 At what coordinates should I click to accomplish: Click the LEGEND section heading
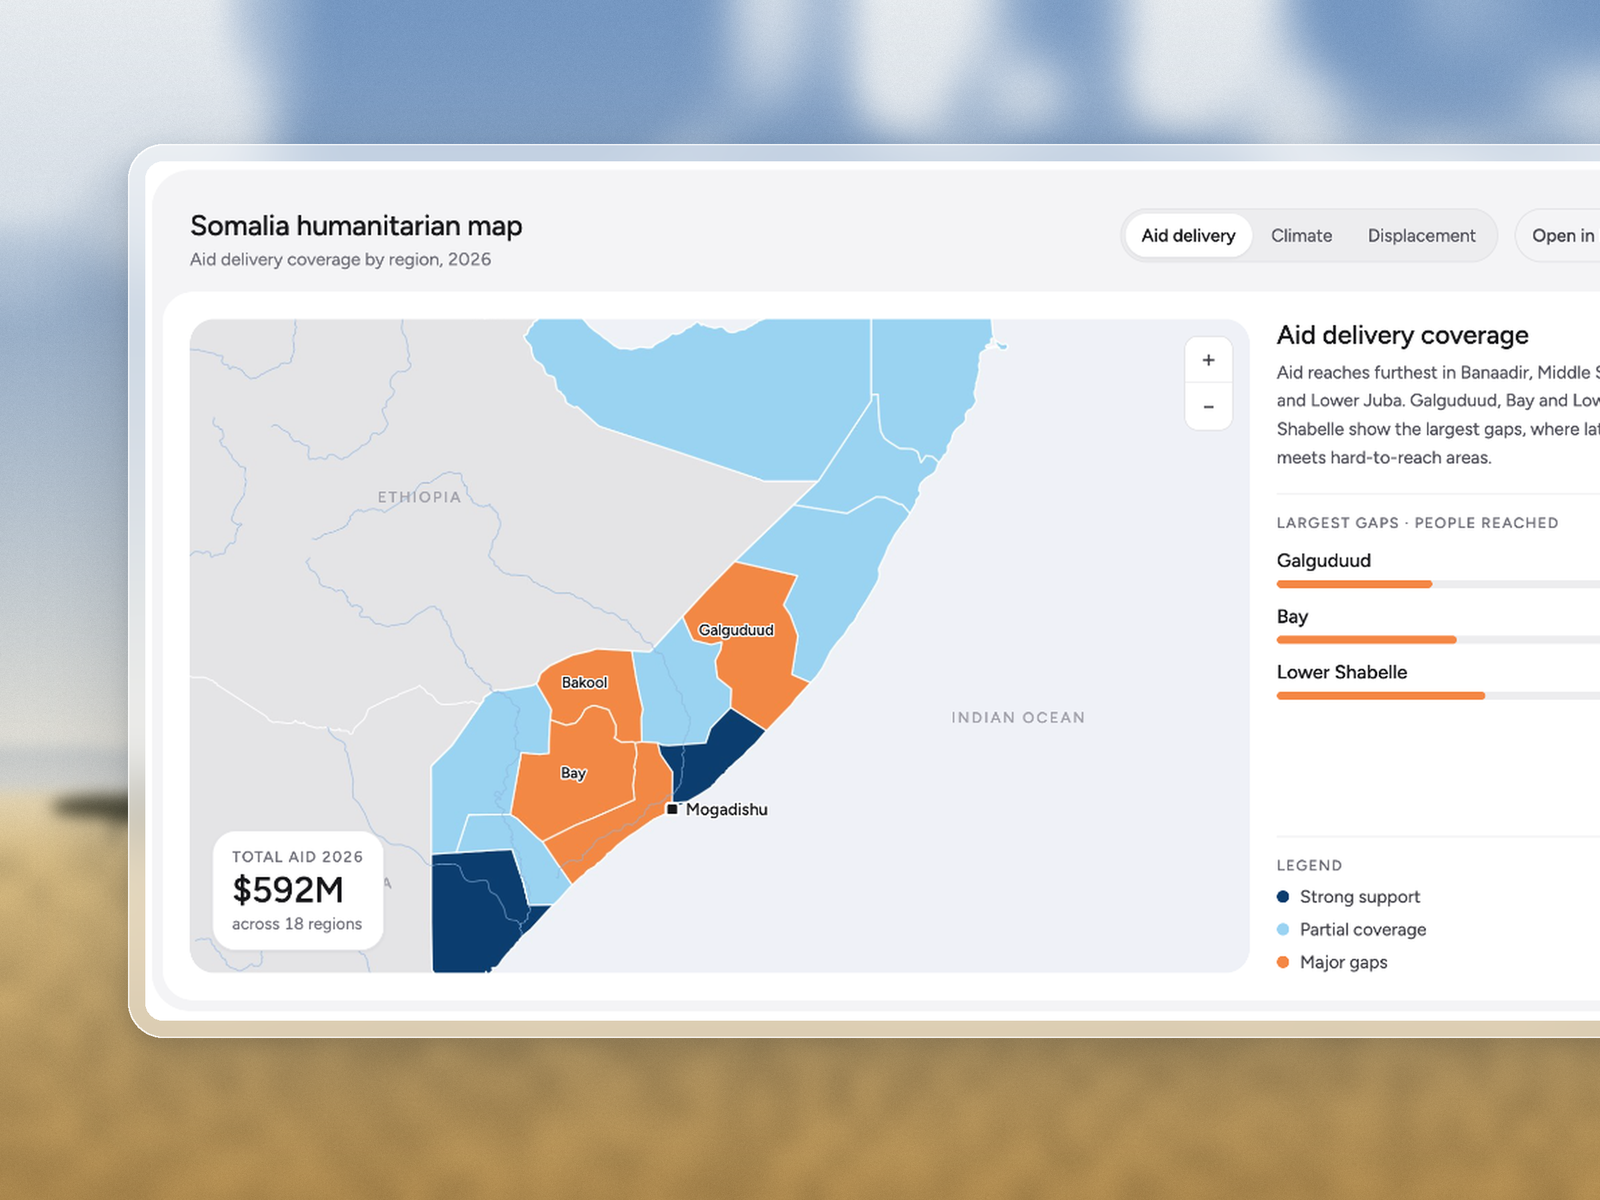(x=1309, y=866)
